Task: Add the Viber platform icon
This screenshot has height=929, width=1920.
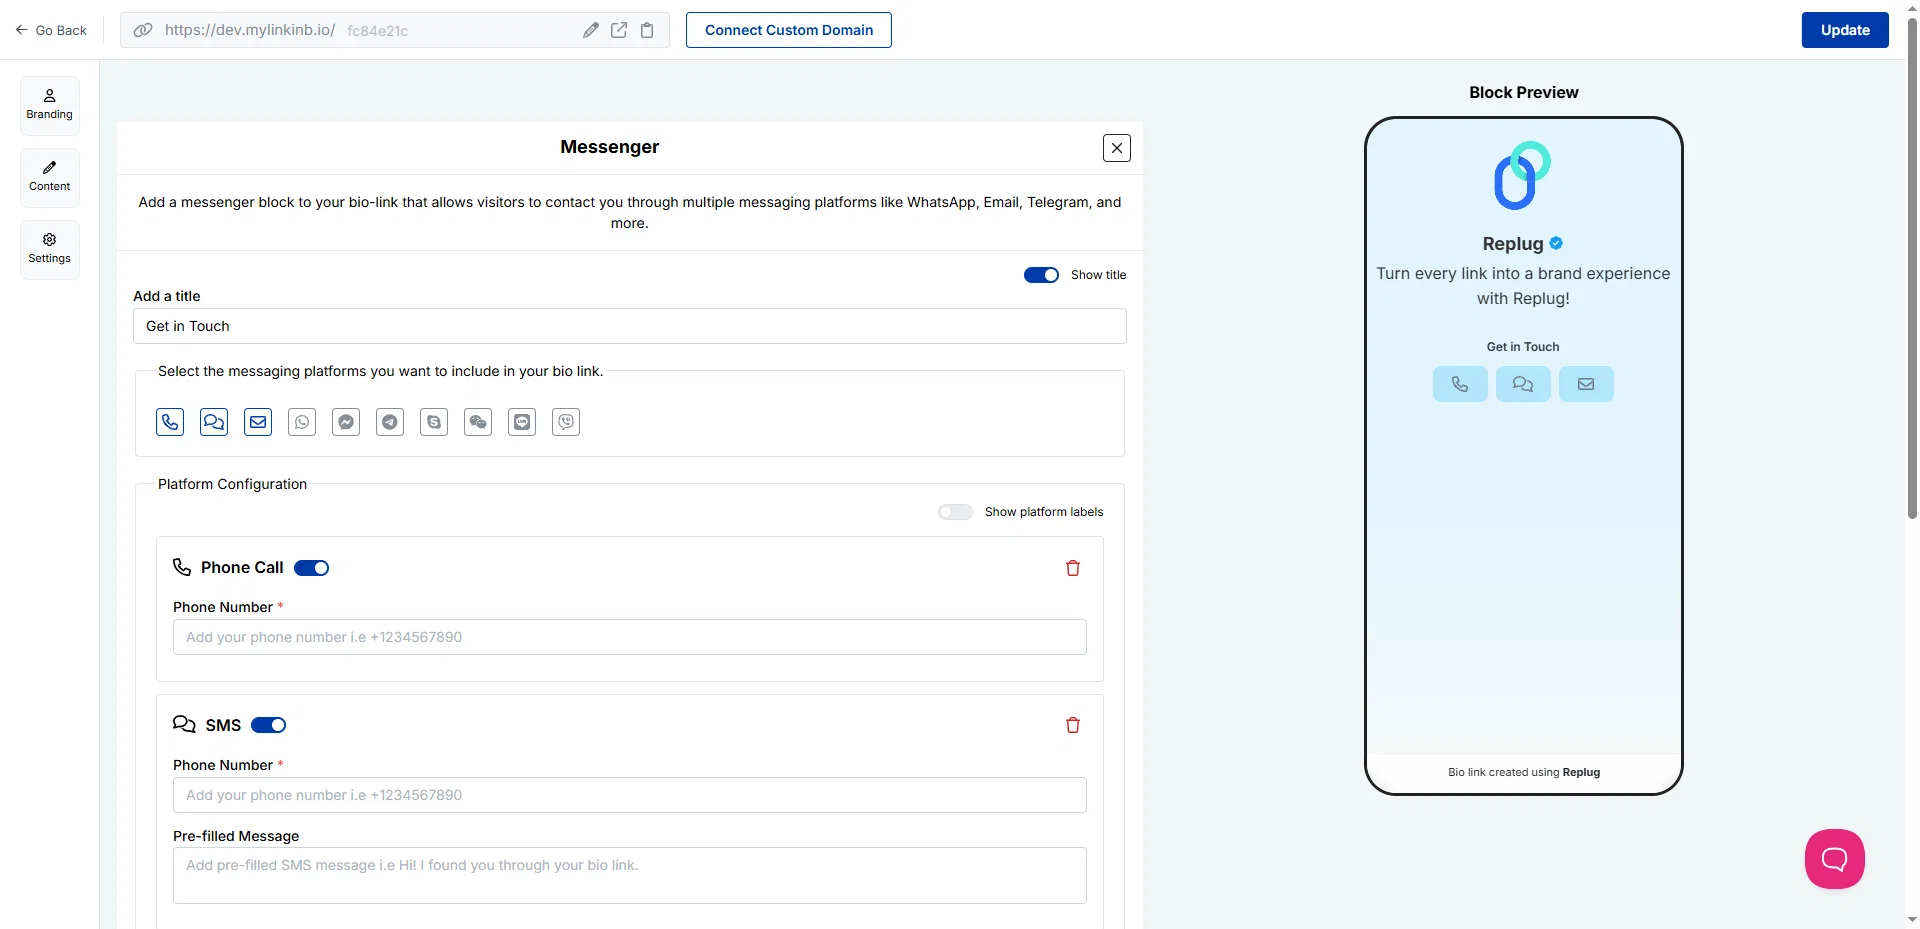Action: (x=566, y=422)
